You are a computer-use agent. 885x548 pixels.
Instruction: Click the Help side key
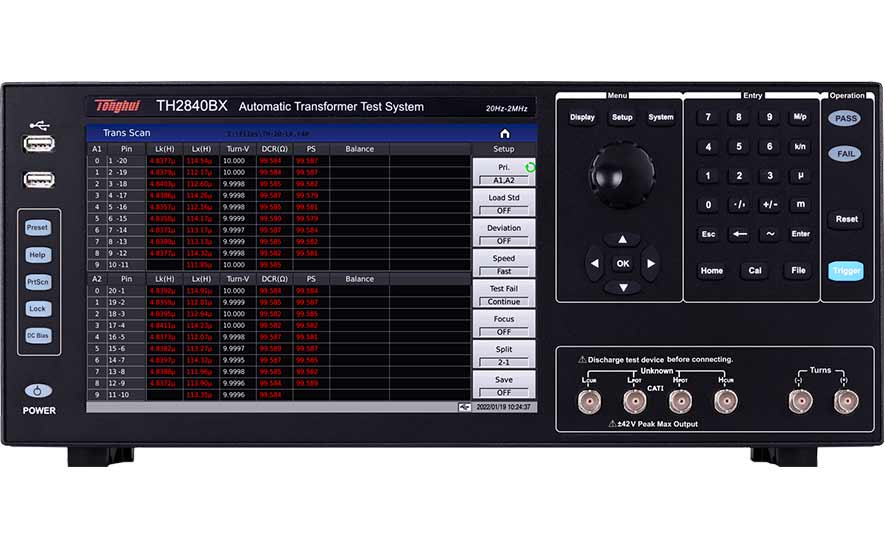38,255
